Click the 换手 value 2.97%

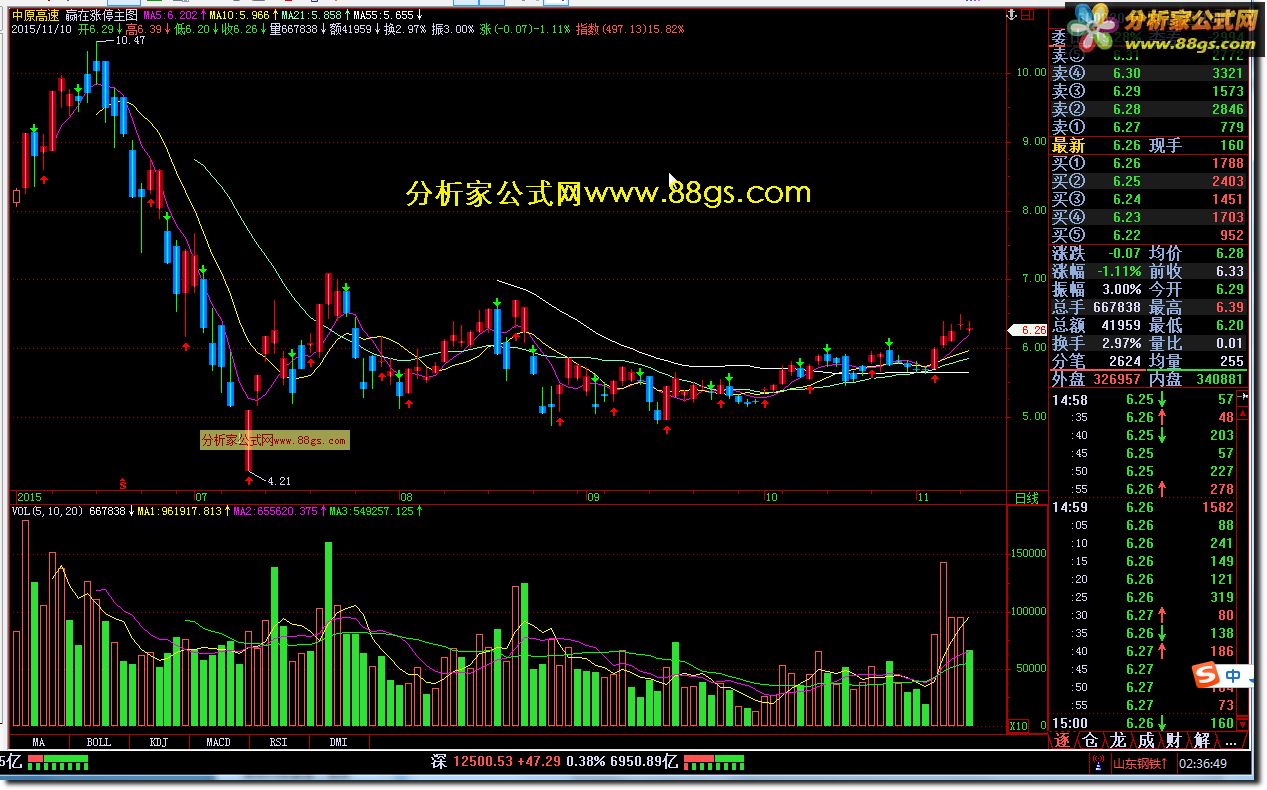[x=1122, y=343]
